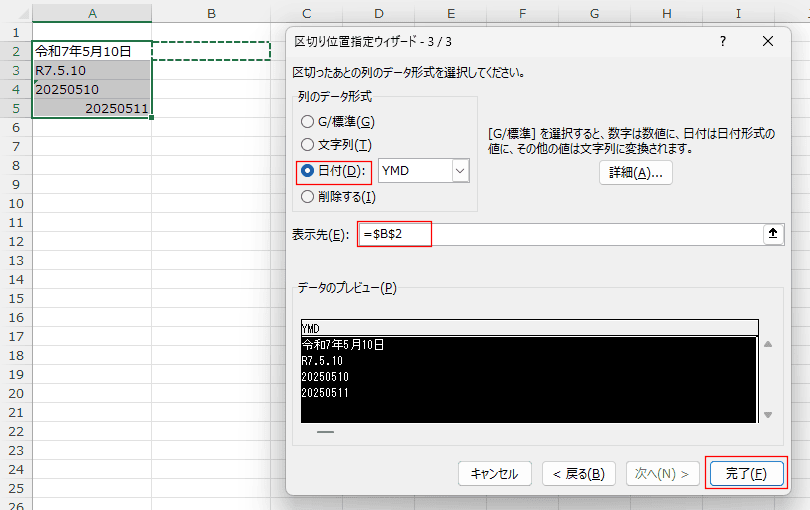Select cell A3 containing R7.5.10
The width and height of the screenshot is (810, 510).
pyautogui.click(x=92, y=70)
